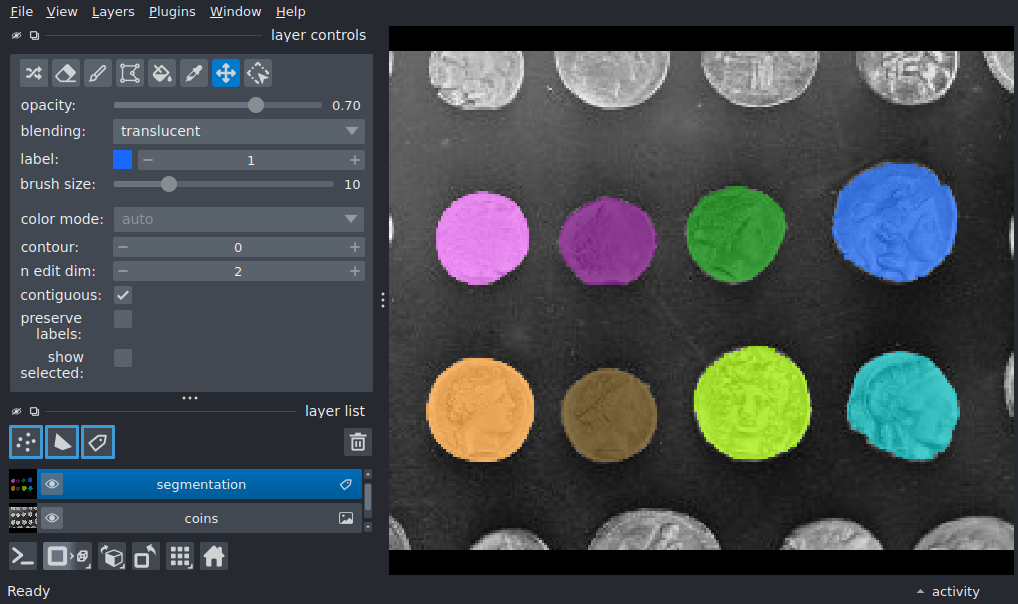Delete selected layer with trash icon

click(x=358, y=442)
